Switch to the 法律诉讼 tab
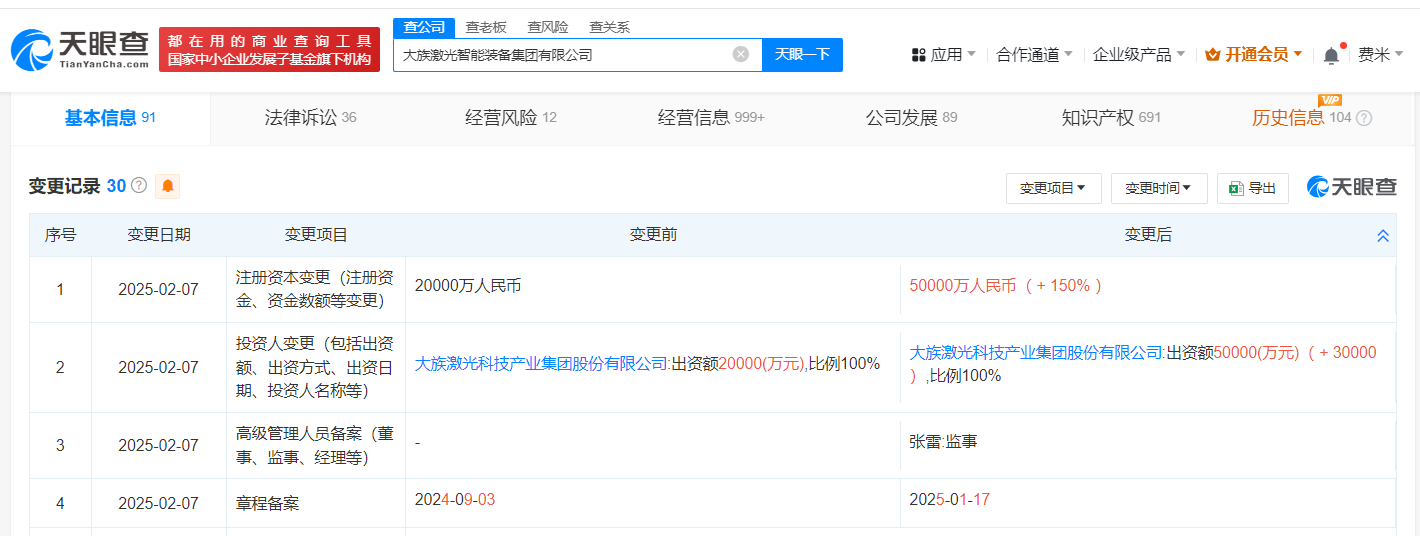This screenshot has width=1420, height=536. (x=310, y=118)
